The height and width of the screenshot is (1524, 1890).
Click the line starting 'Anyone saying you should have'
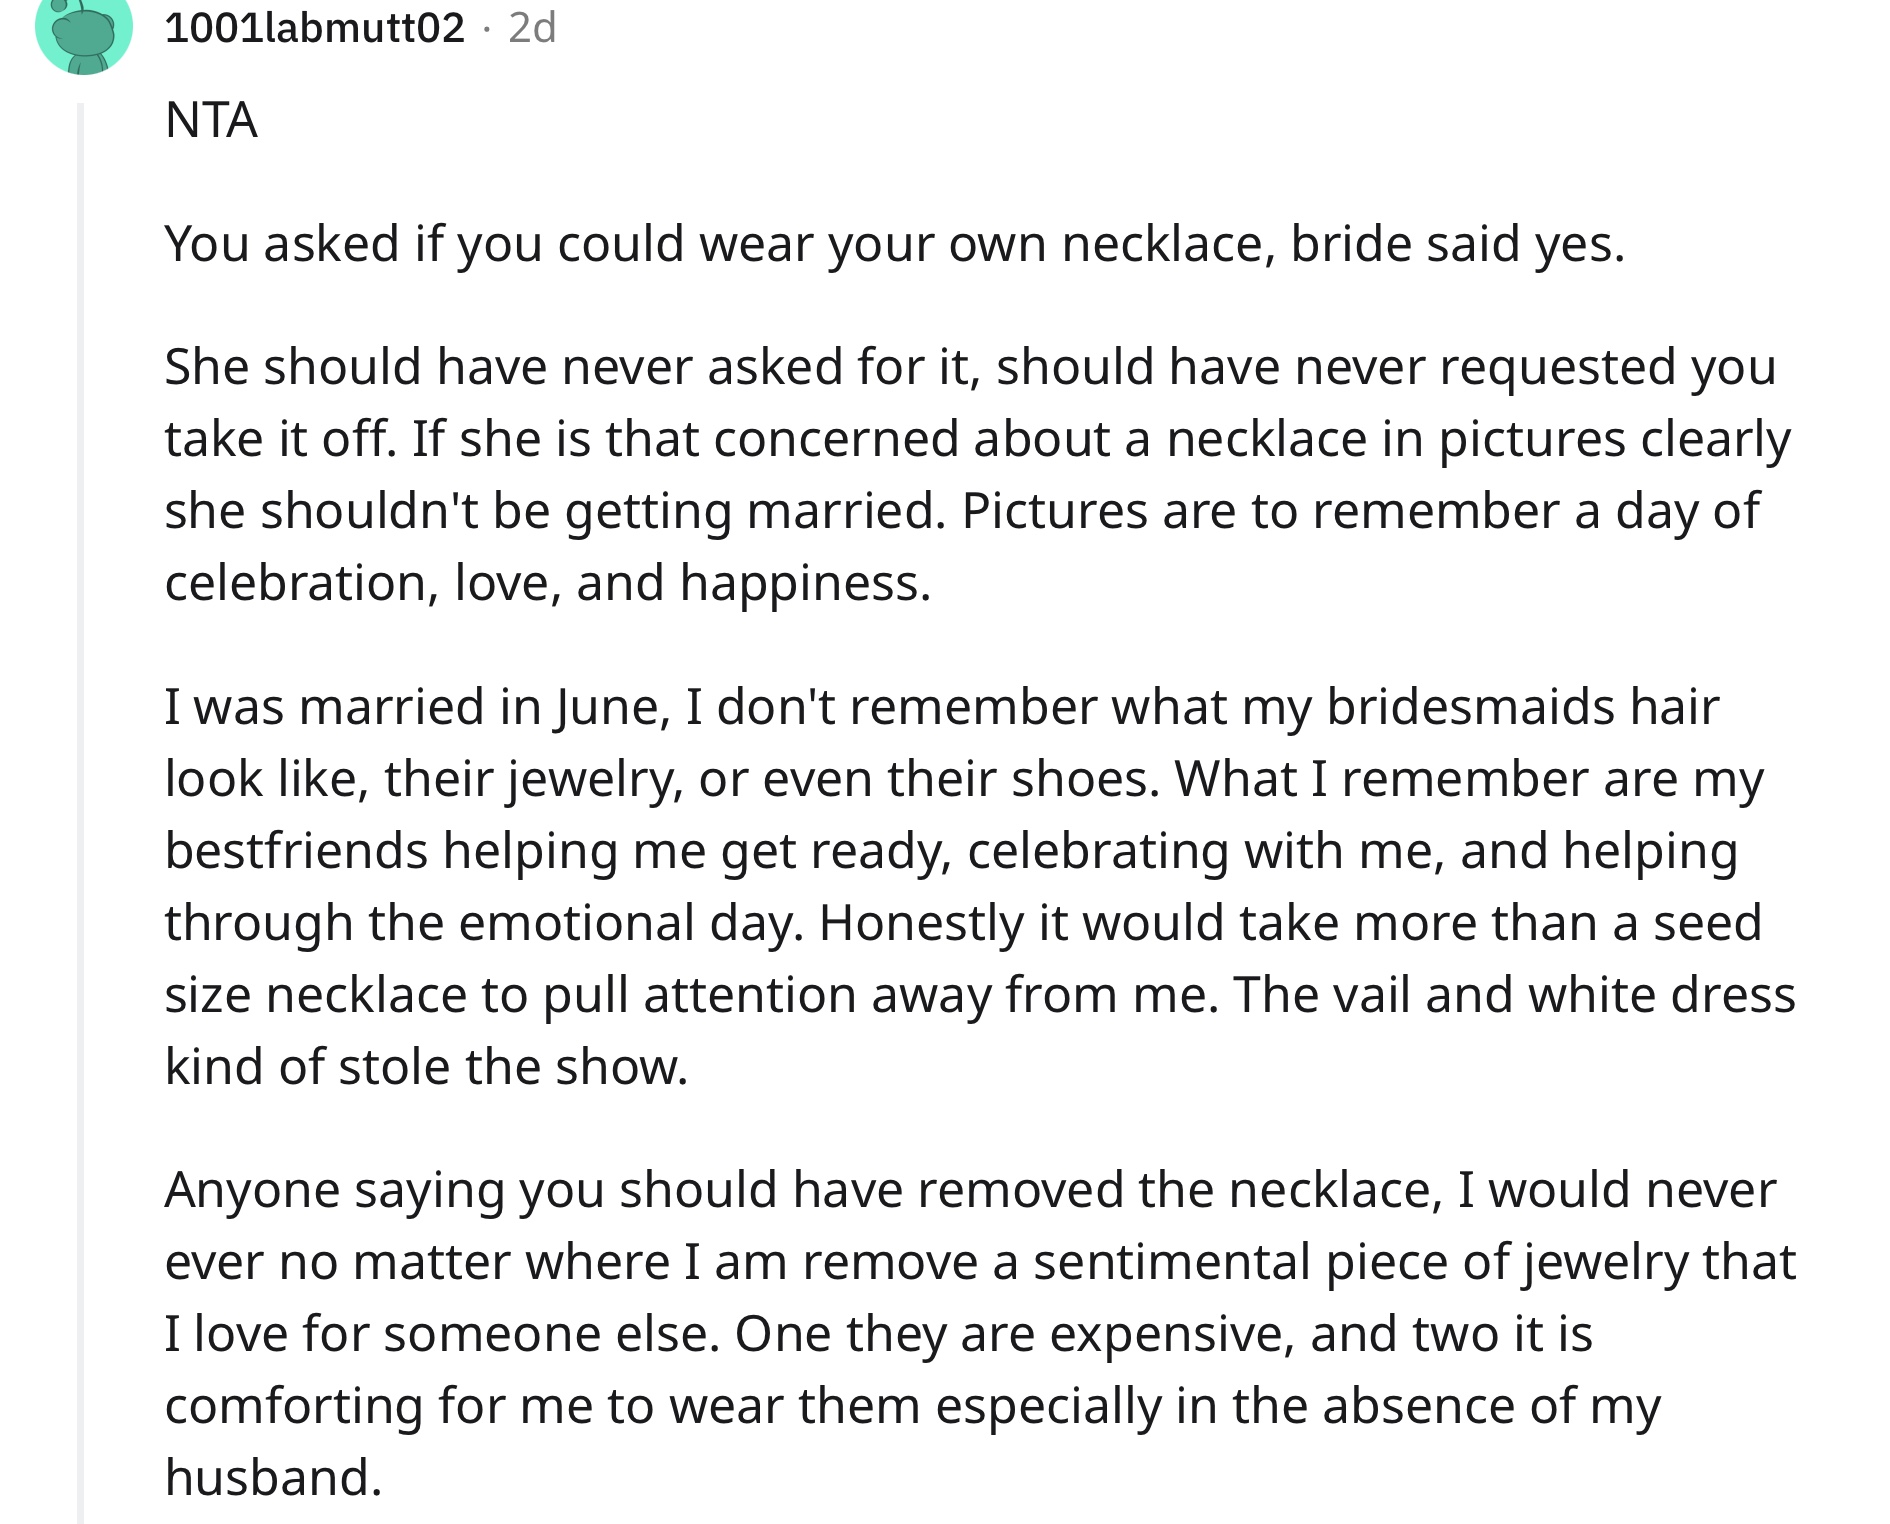click(970, 1190)
